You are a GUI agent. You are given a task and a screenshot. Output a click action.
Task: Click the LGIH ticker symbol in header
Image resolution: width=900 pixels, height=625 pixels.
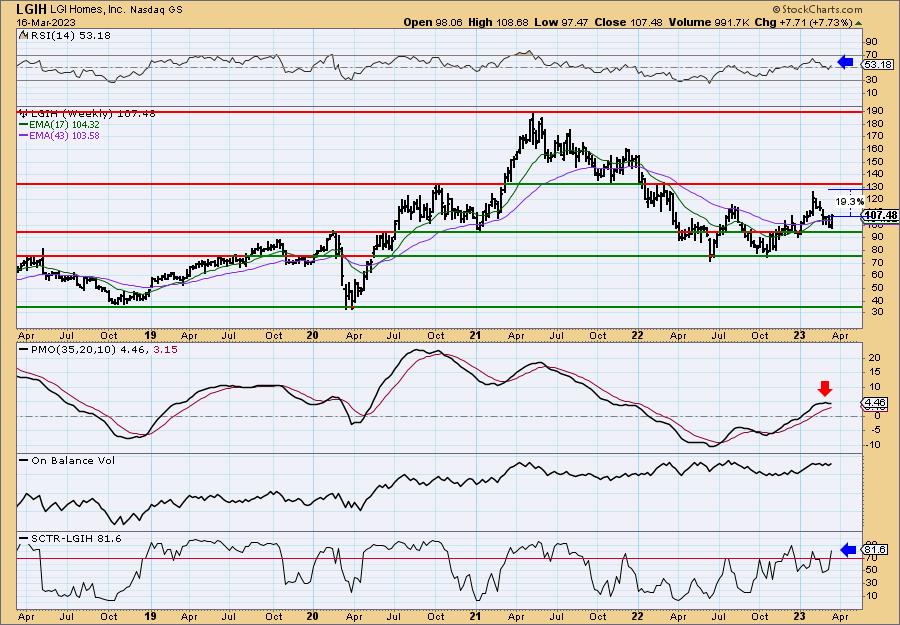31,9
